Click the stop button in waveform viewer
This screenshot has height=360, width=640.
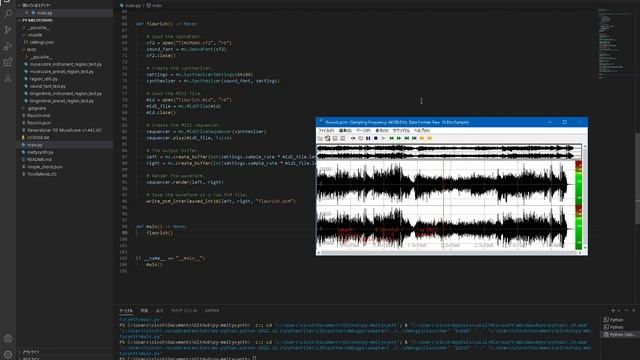pyautogui.click(x=376, y=138)
